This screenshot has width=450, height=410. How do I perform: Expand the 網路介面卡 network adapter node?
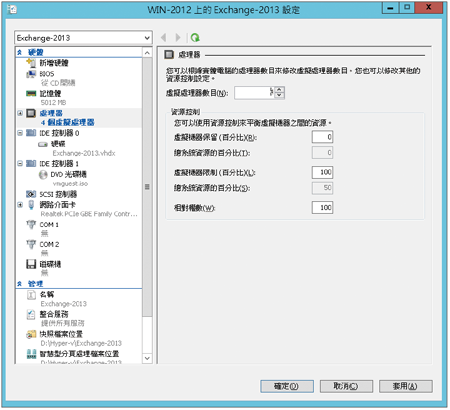(x=20, y=205)
